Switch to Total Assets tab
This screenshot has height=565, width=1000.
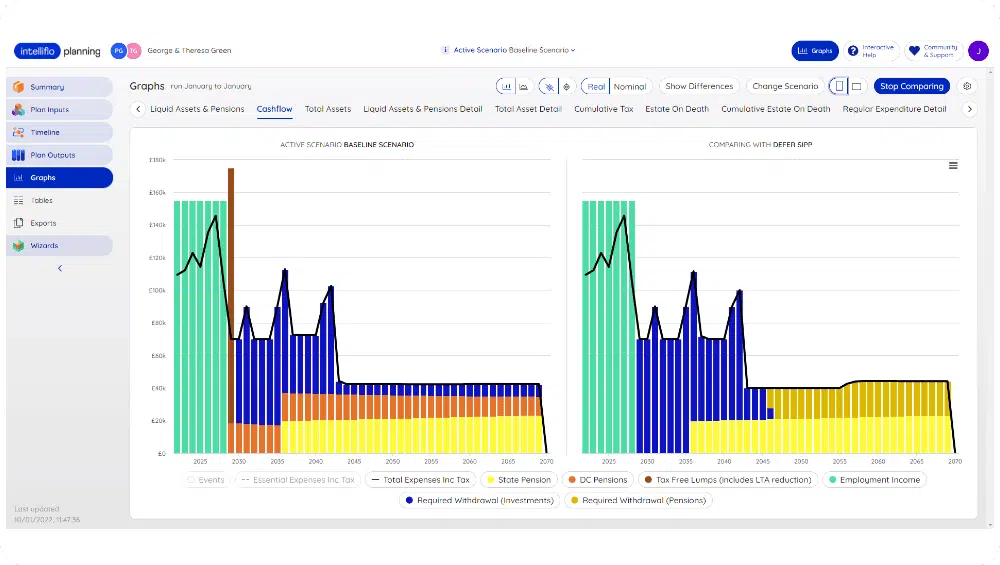pyautogui.click(x=328, y=109)
